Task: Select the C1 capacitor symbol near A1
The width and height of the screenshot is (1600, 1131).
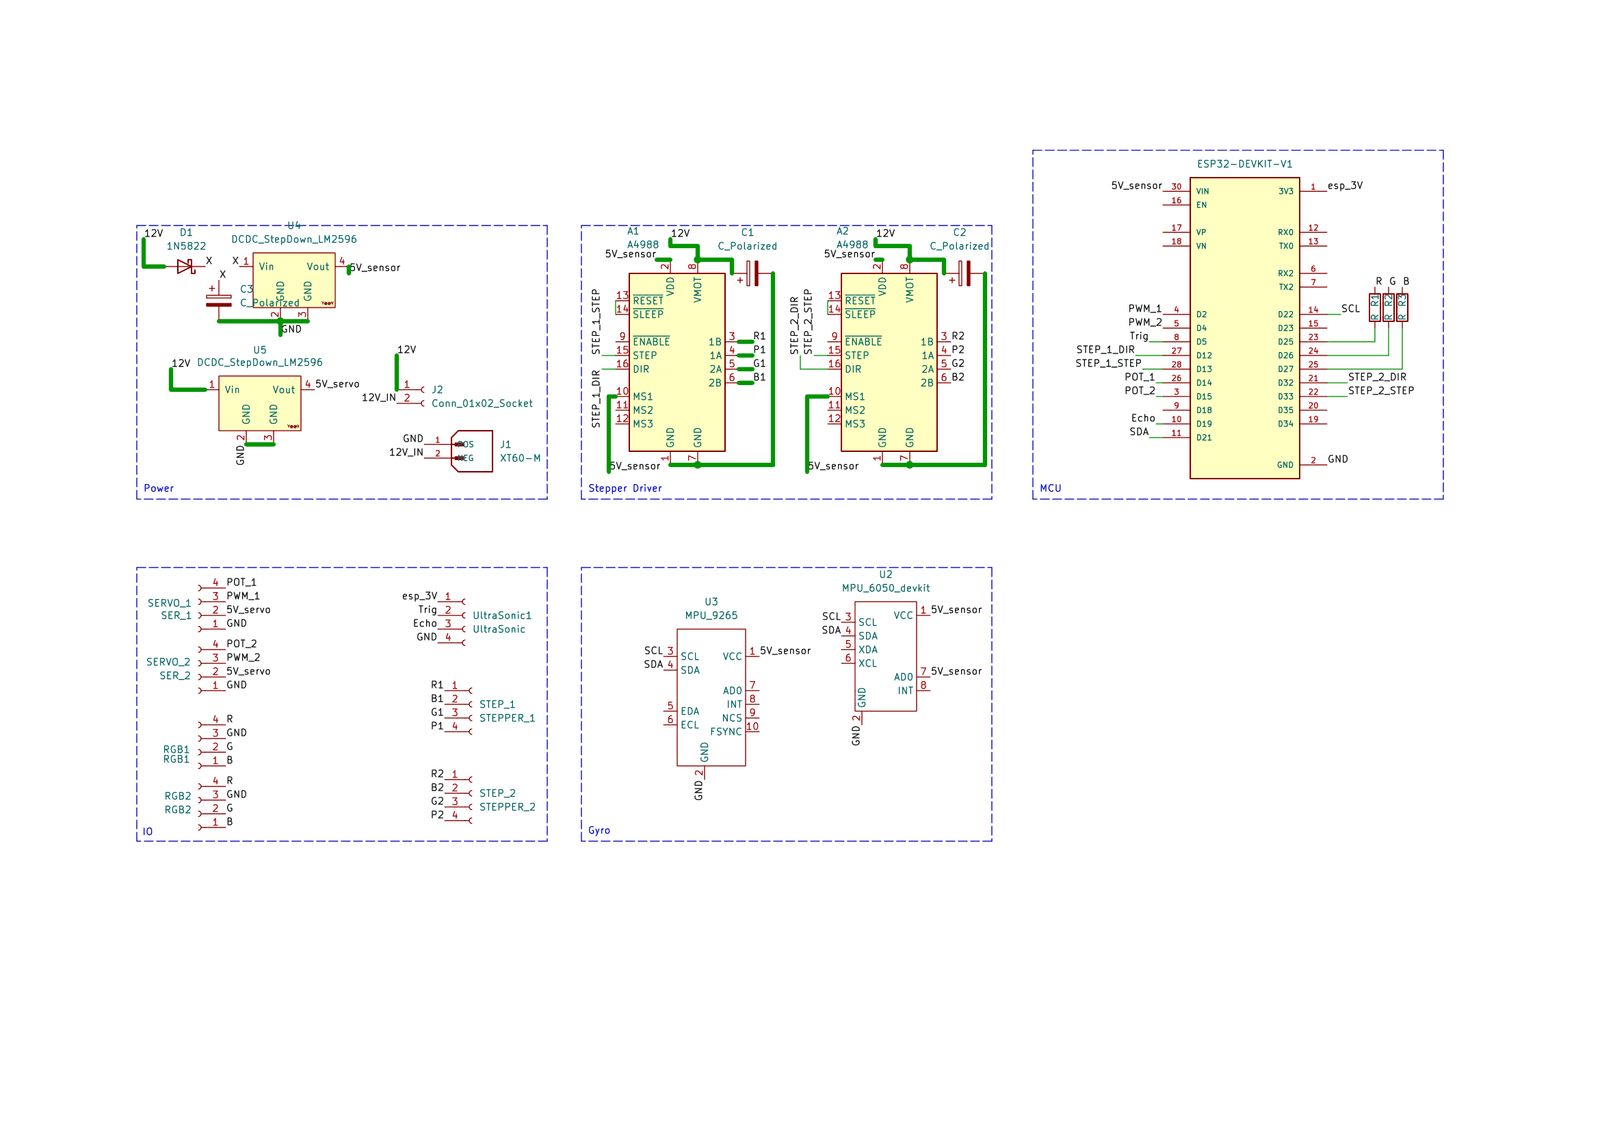Action: tap(751, 273)
